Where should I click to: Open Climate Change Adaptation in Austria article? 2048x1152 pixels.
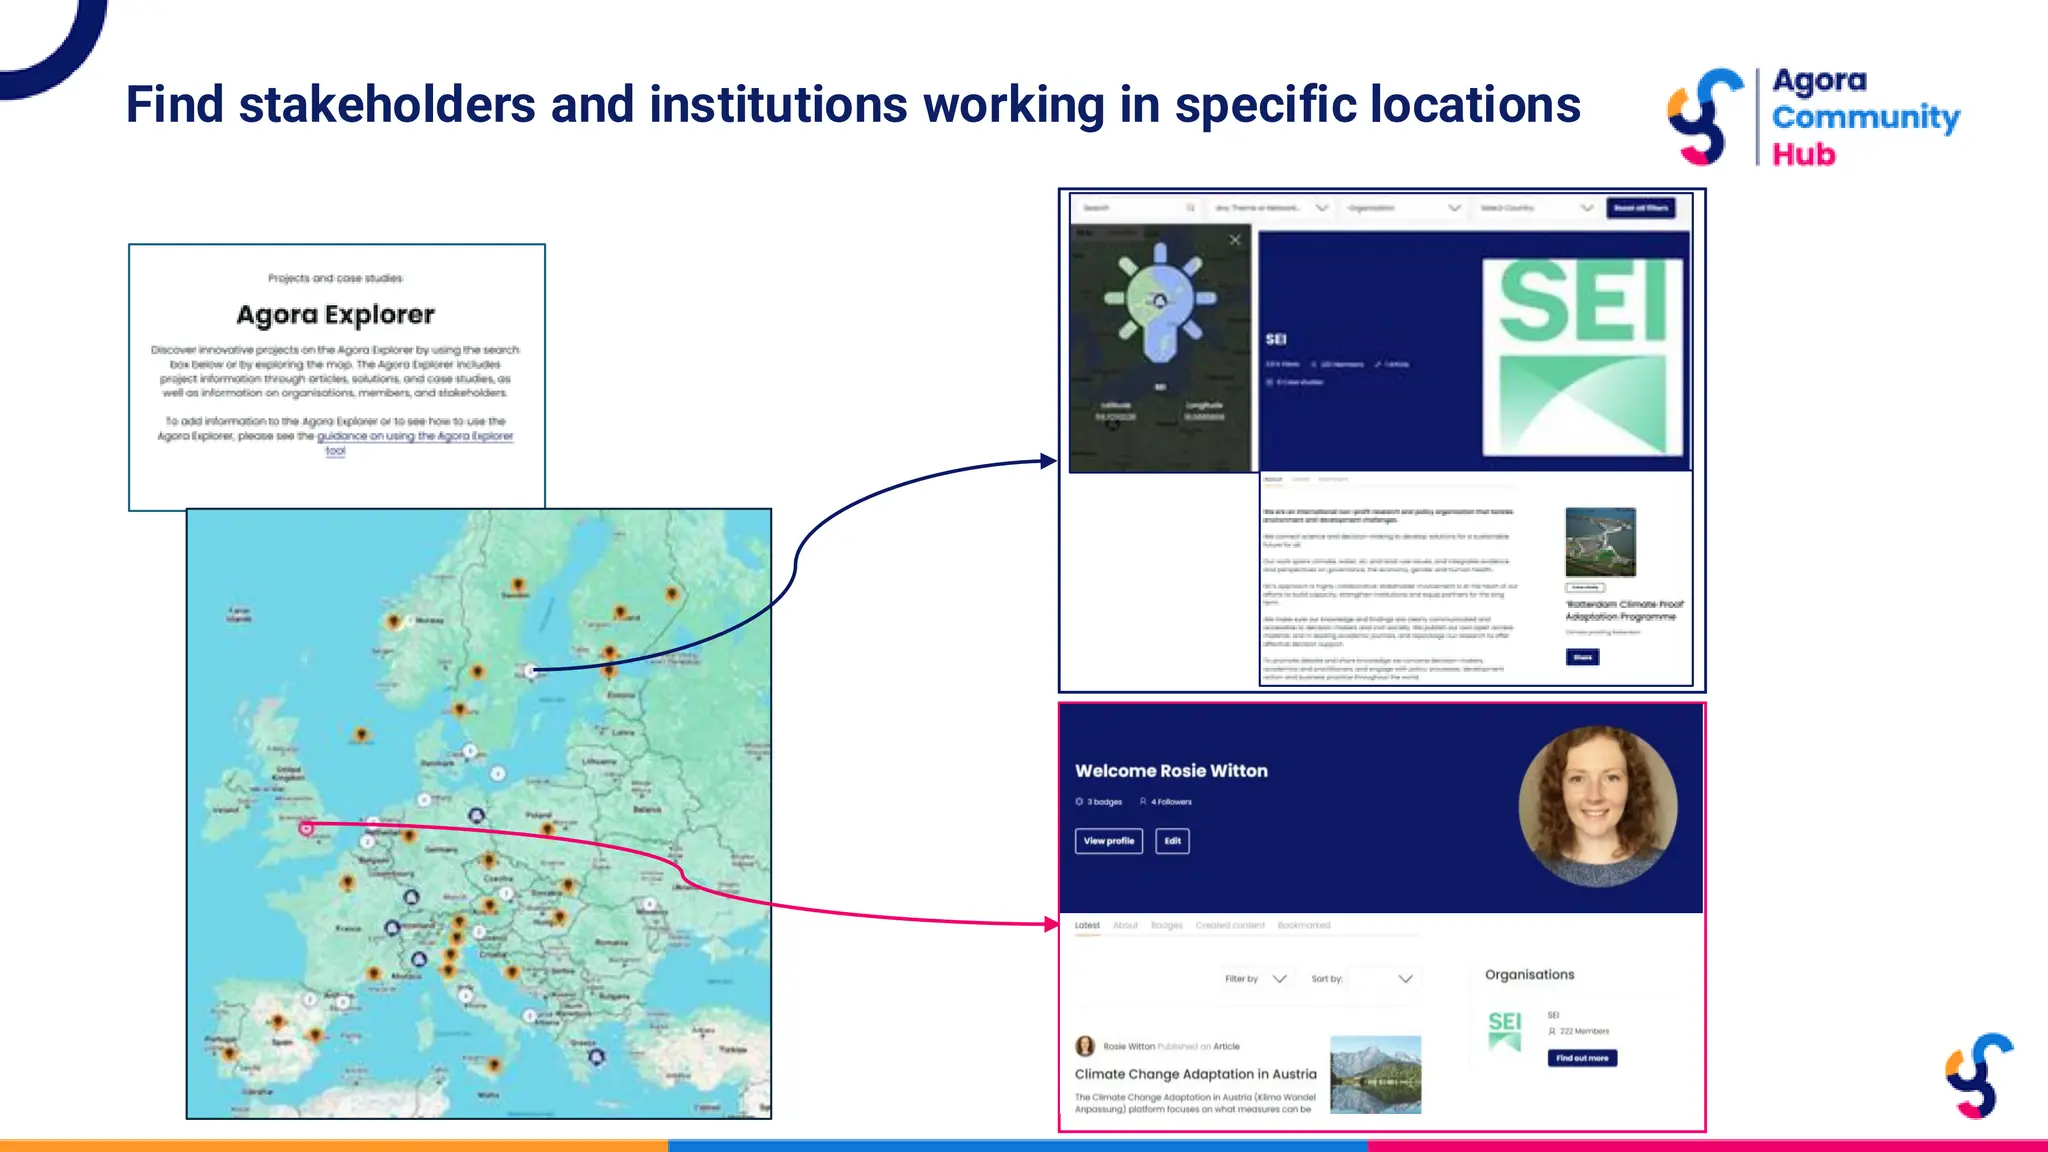(x=1196, y=1074)
